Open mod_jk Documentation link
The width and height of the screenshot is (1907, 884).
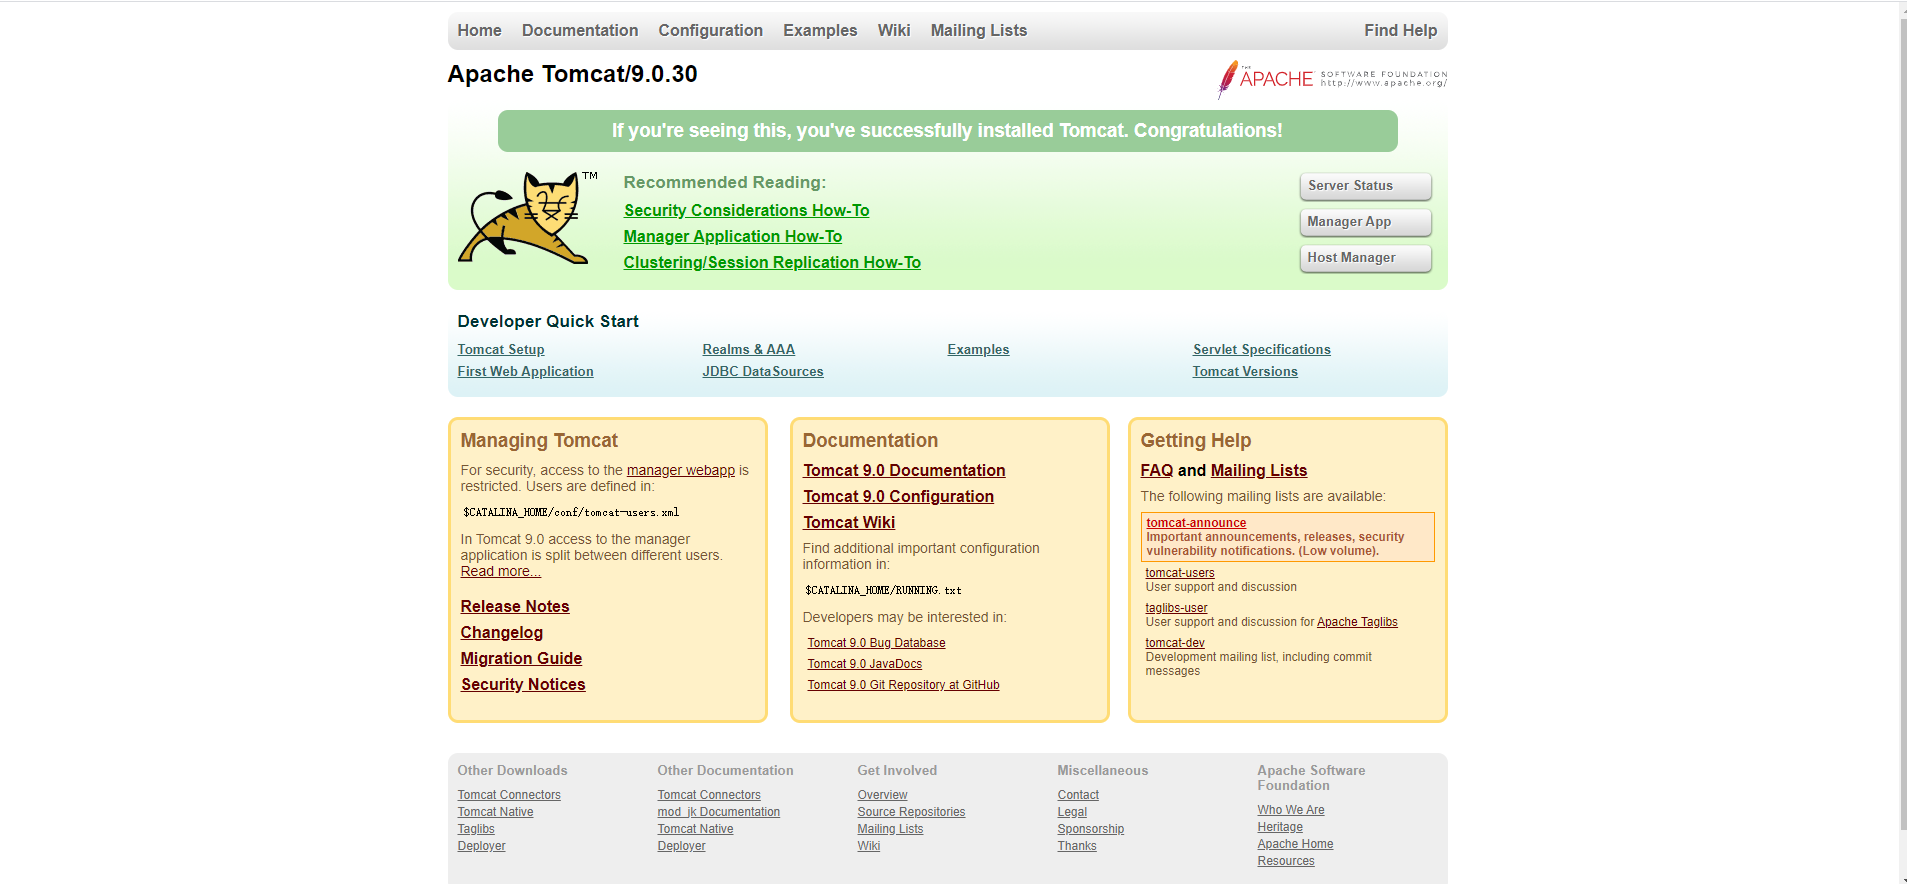point(718,812)
